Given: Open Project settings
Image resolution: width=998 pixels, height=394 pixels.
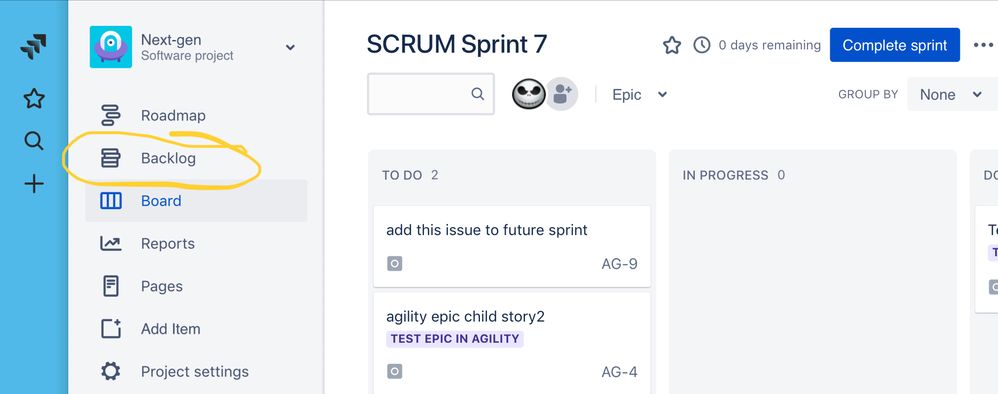Looking at the screenshot, I should tap(196, 372).
